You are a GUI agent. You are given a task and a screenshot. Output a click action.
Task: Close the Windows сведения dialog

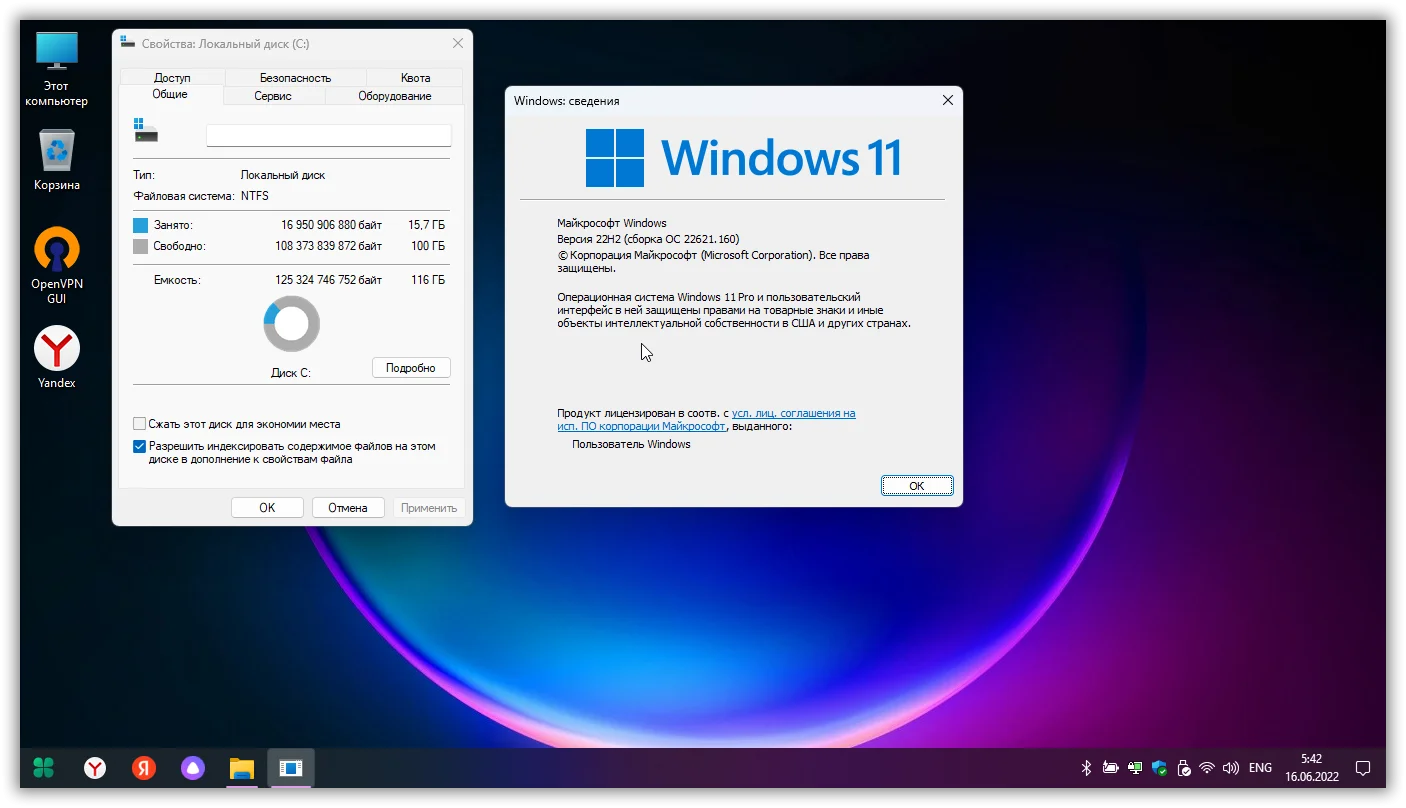[x=948, y=100]
